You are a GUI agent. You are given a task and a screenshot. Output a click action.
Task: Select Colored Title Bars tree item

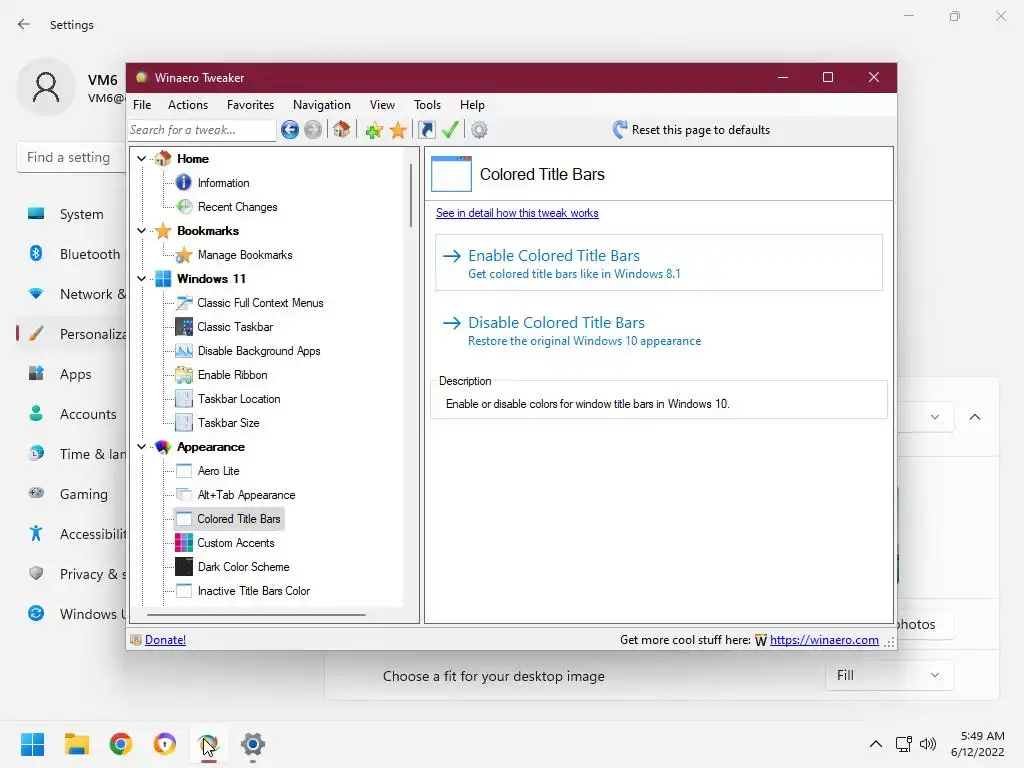click(x=238, y=519)
